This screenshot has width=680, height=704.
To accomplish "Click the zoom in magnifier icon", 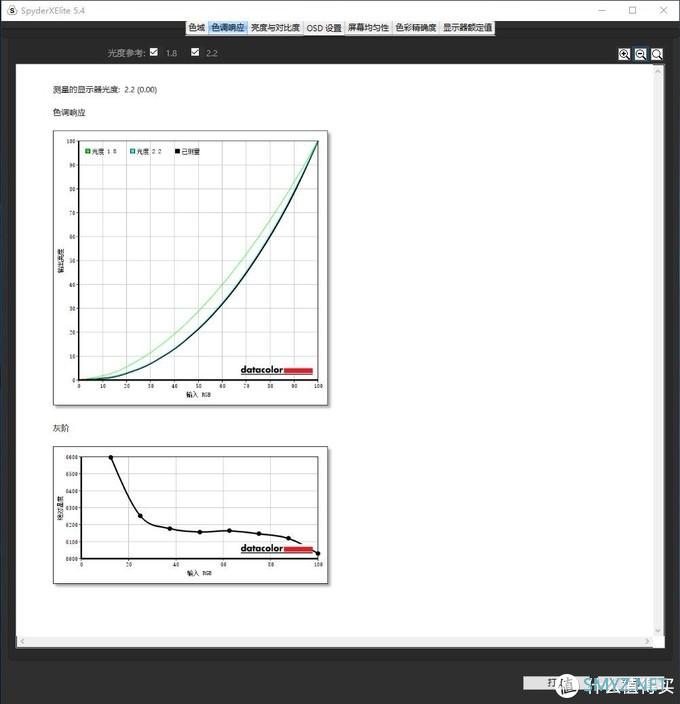I will point(624,54).
